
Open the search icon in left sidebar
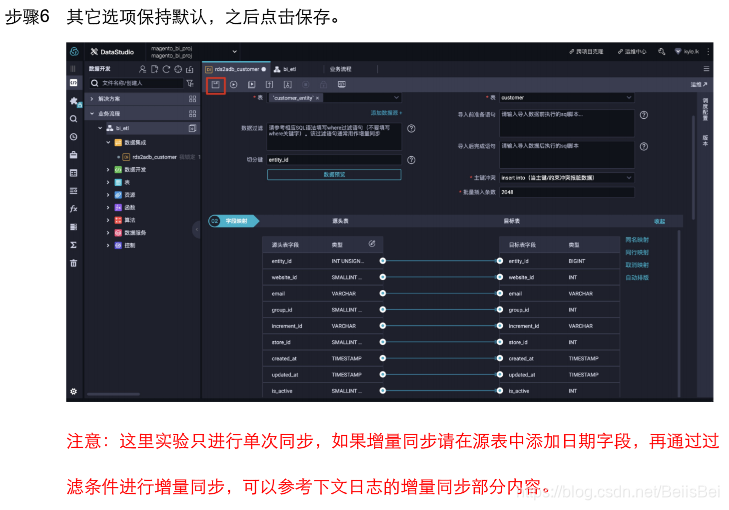[x=73, y=119]
